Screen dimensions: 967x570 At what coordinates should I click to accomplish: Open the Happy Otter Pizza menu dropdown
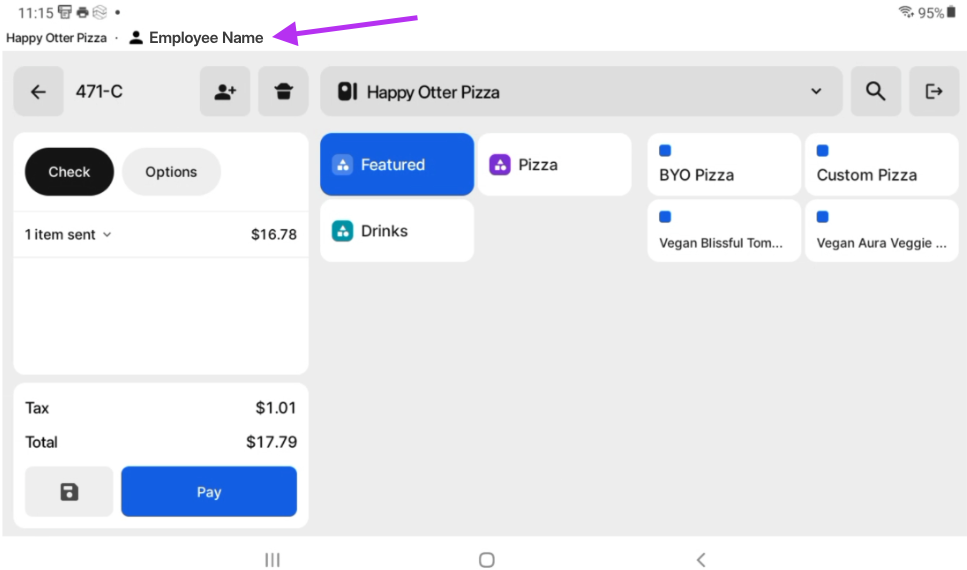(581, 92)
